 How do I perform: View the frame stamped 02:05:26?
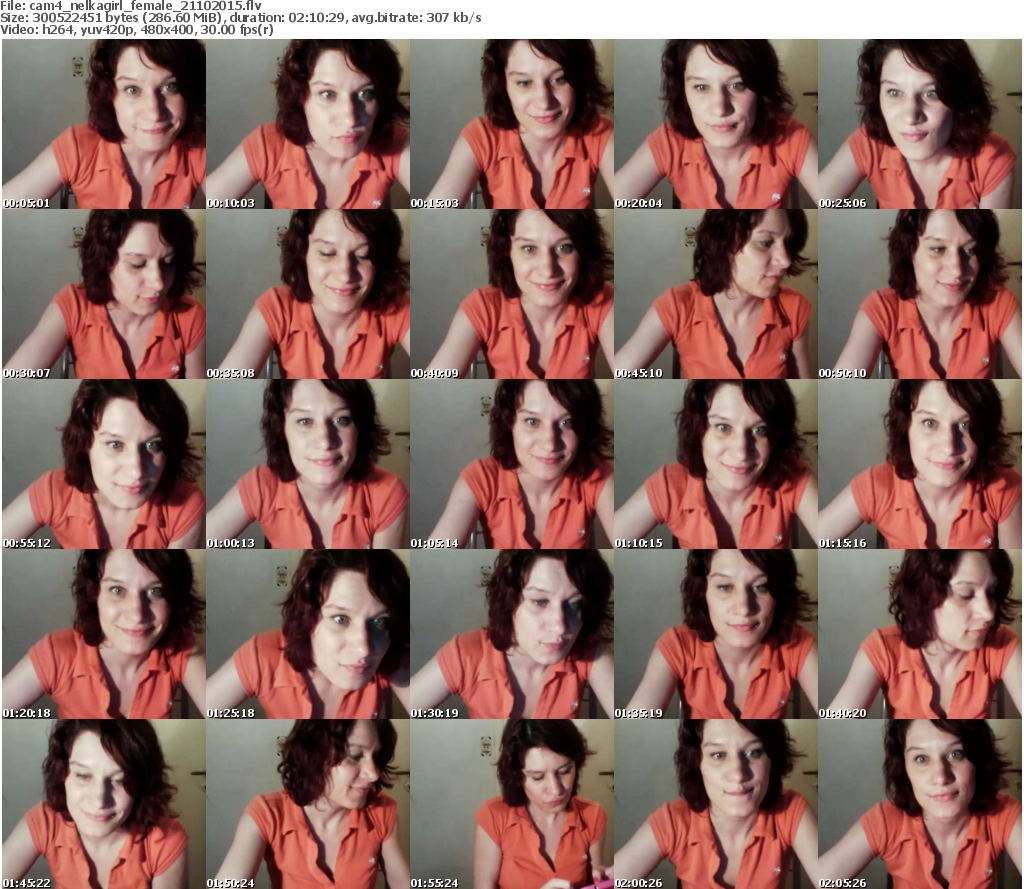click(920, 804)
